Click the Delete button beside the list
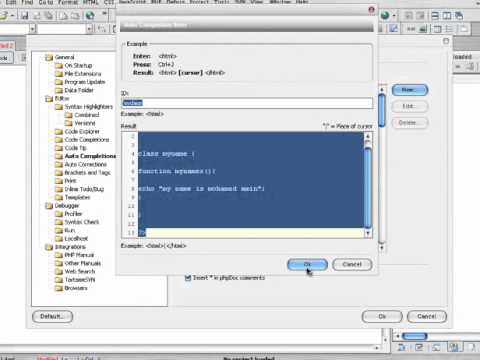This screenshot has height=360, width=480. [410, 123]
